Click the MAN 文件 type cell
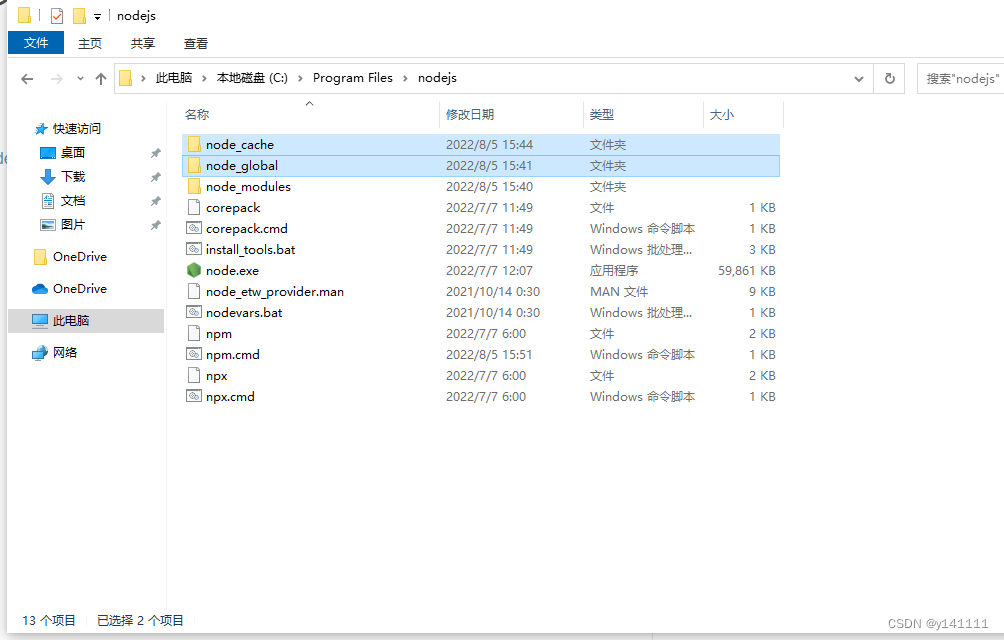This screenshot has width=1004, height=640. coord(619,292)
